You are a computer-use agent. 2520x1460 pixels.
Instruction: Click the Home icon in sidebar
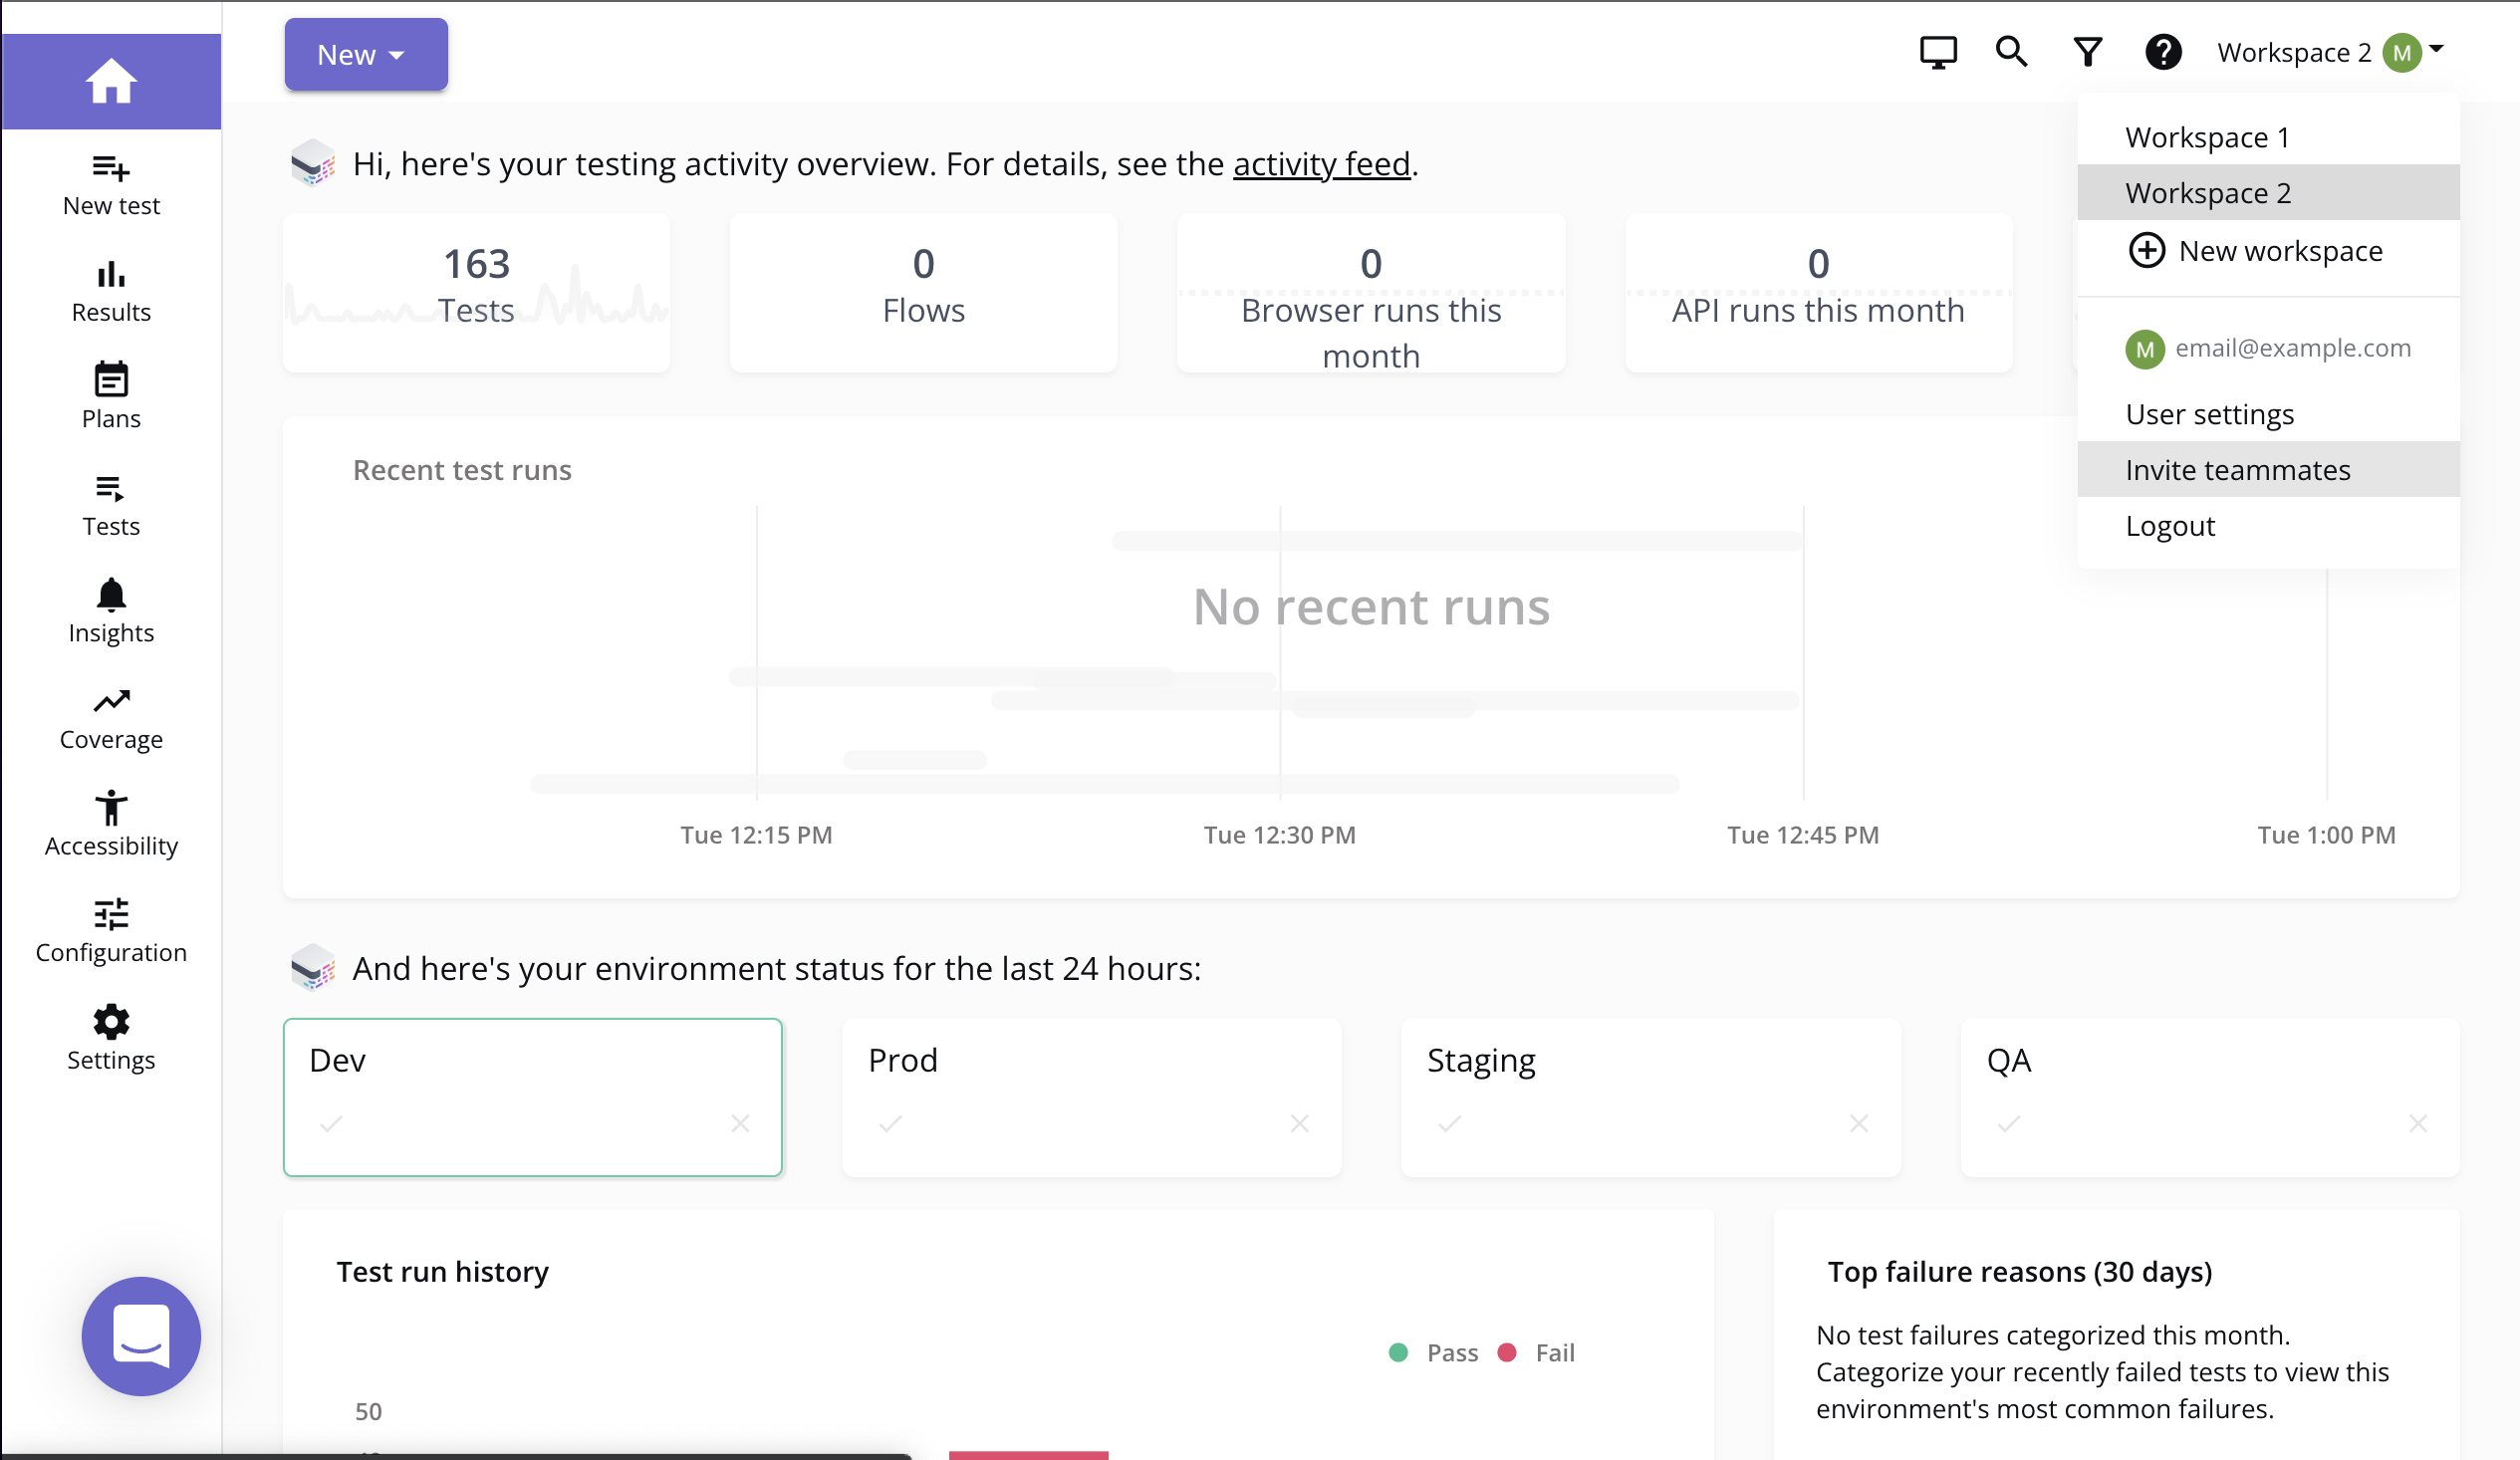tap(111, 82)
